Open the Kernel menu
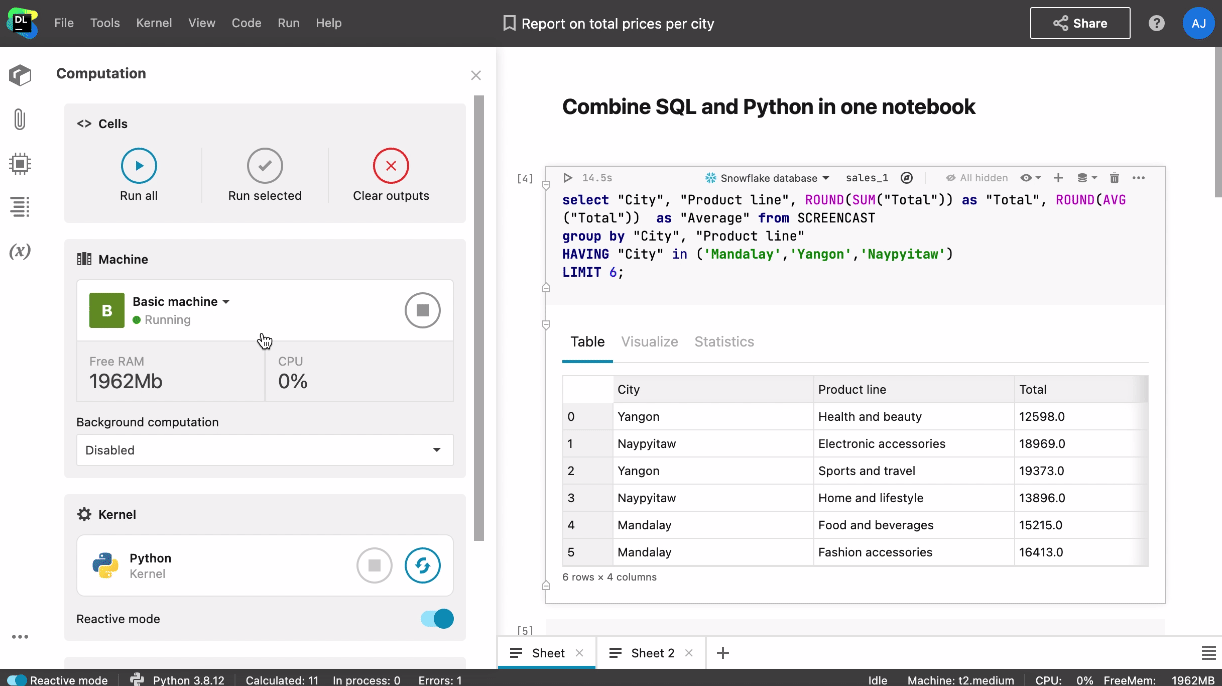This screenshot has height=686, width=1222. click(x=153, y=23)
